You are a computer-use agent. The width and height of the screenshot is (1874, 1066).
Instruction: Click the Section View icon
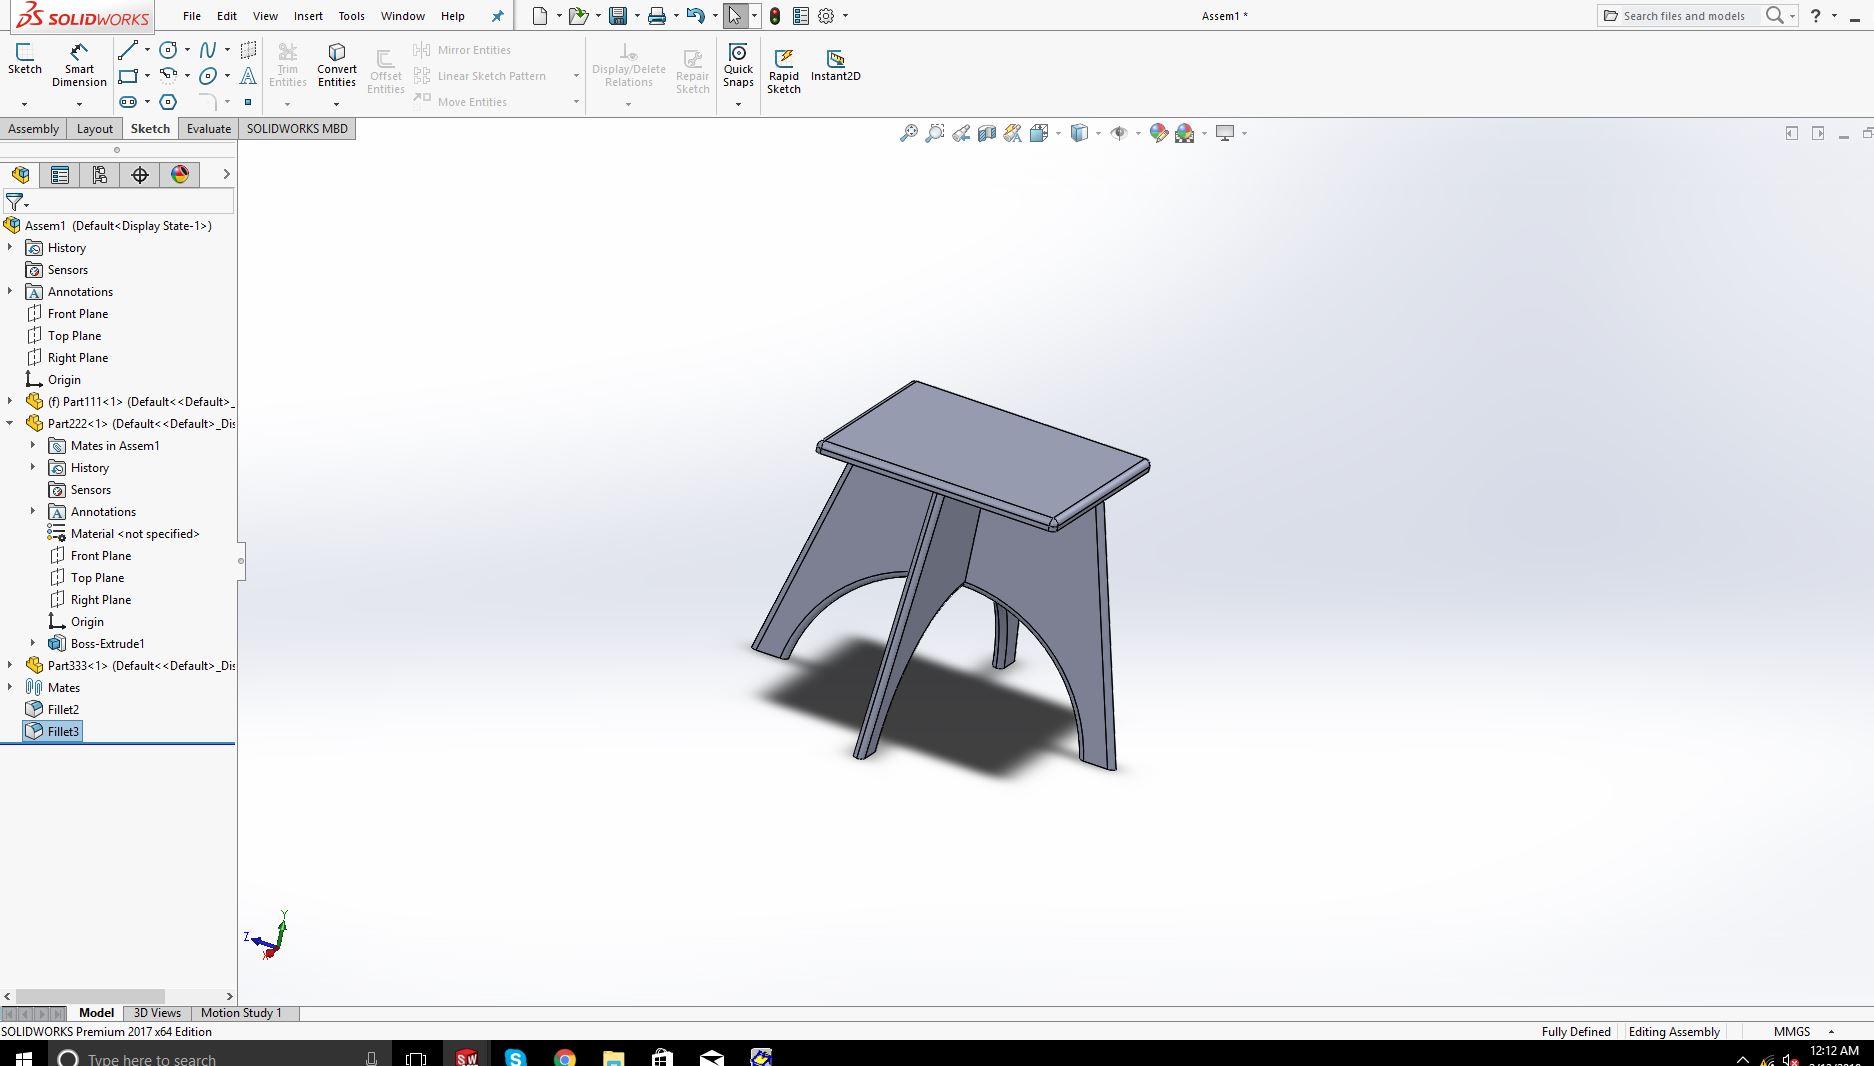click(x=987, y=133)
